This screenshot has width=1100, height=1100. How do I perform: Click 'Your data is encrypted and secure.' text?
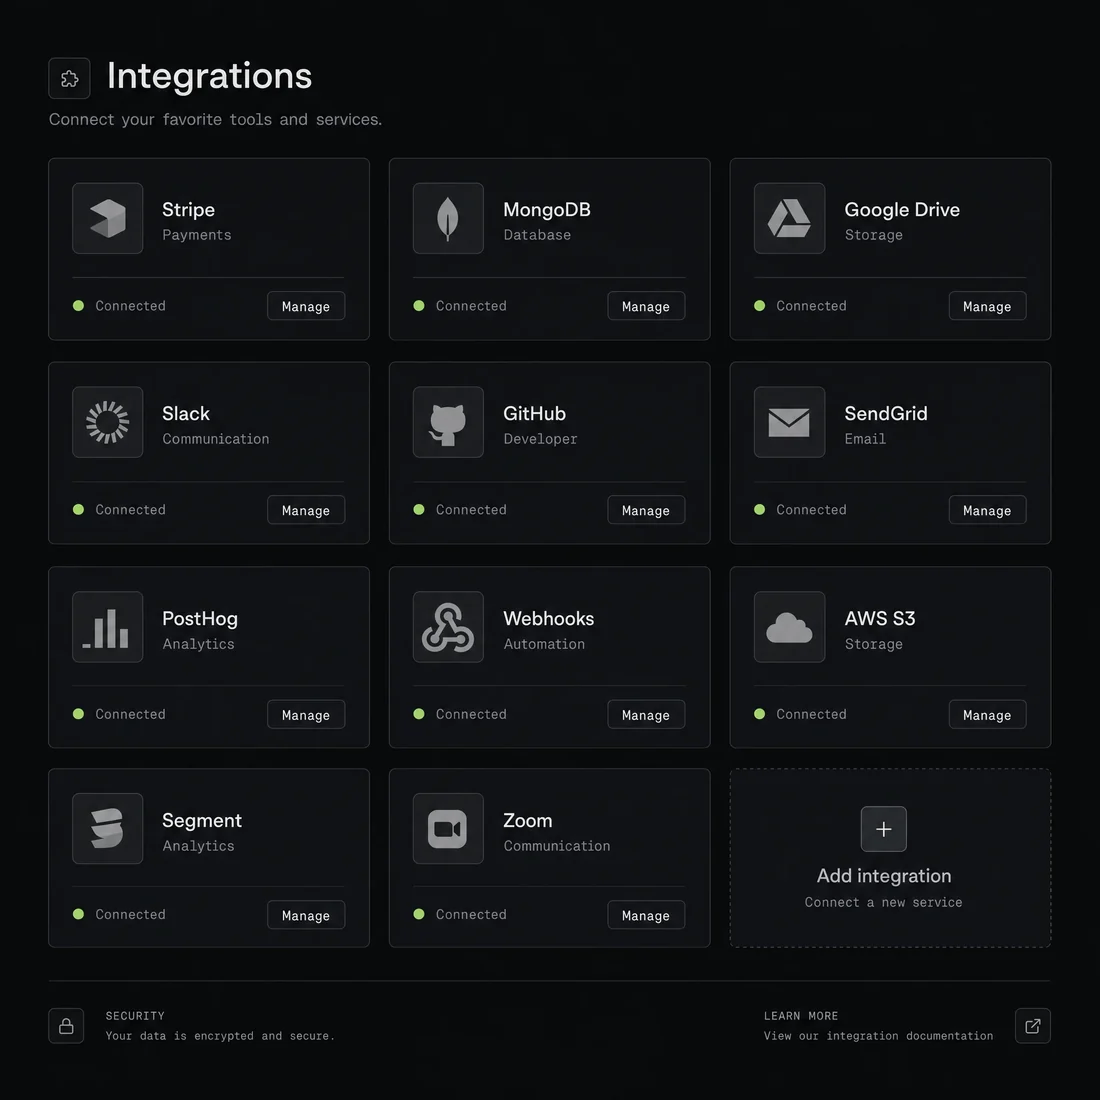[x=220, y=1035]
